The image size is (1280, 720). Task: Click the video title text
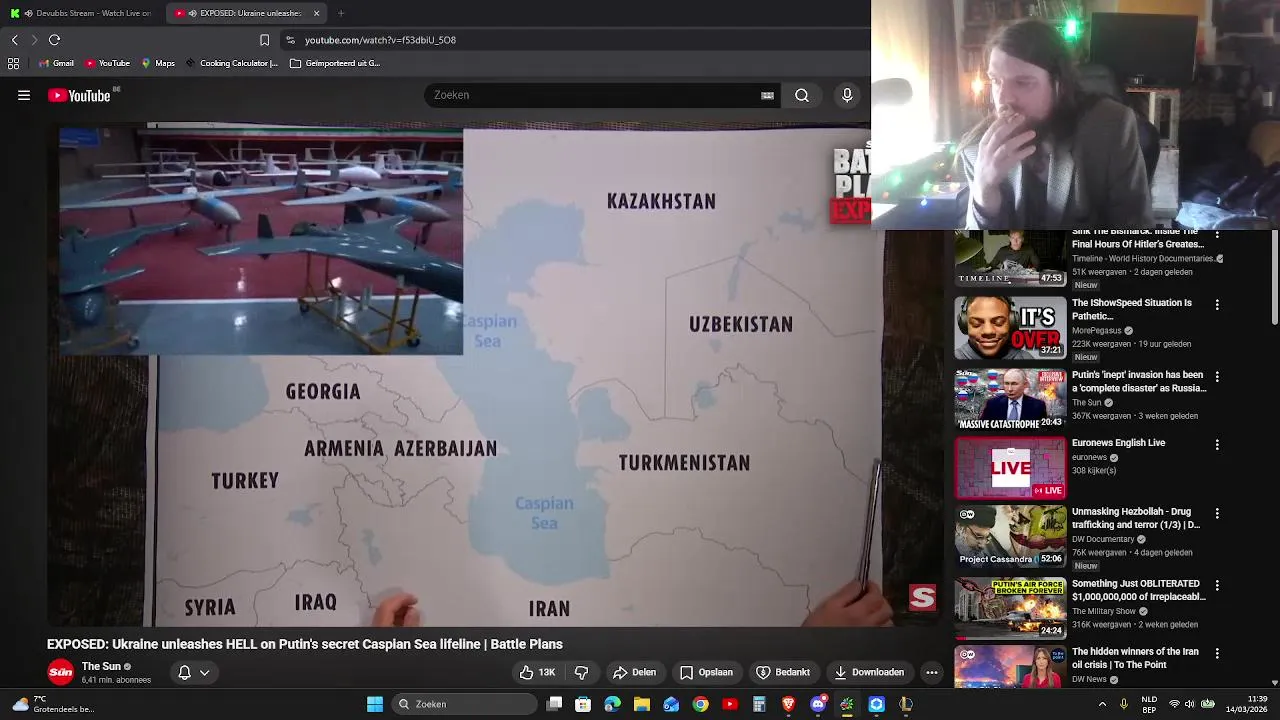(305, 644)
